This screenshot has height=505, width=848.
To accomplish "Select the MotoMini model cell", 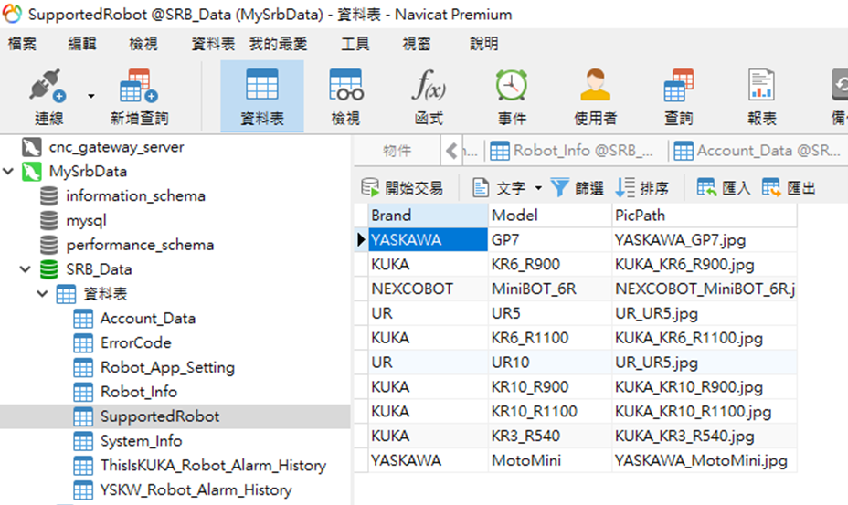I will [x=550, y=461].
